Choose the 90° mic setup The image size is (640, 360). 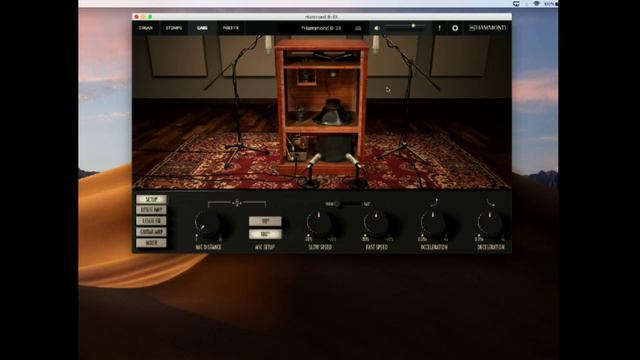[x=265, y=221]
